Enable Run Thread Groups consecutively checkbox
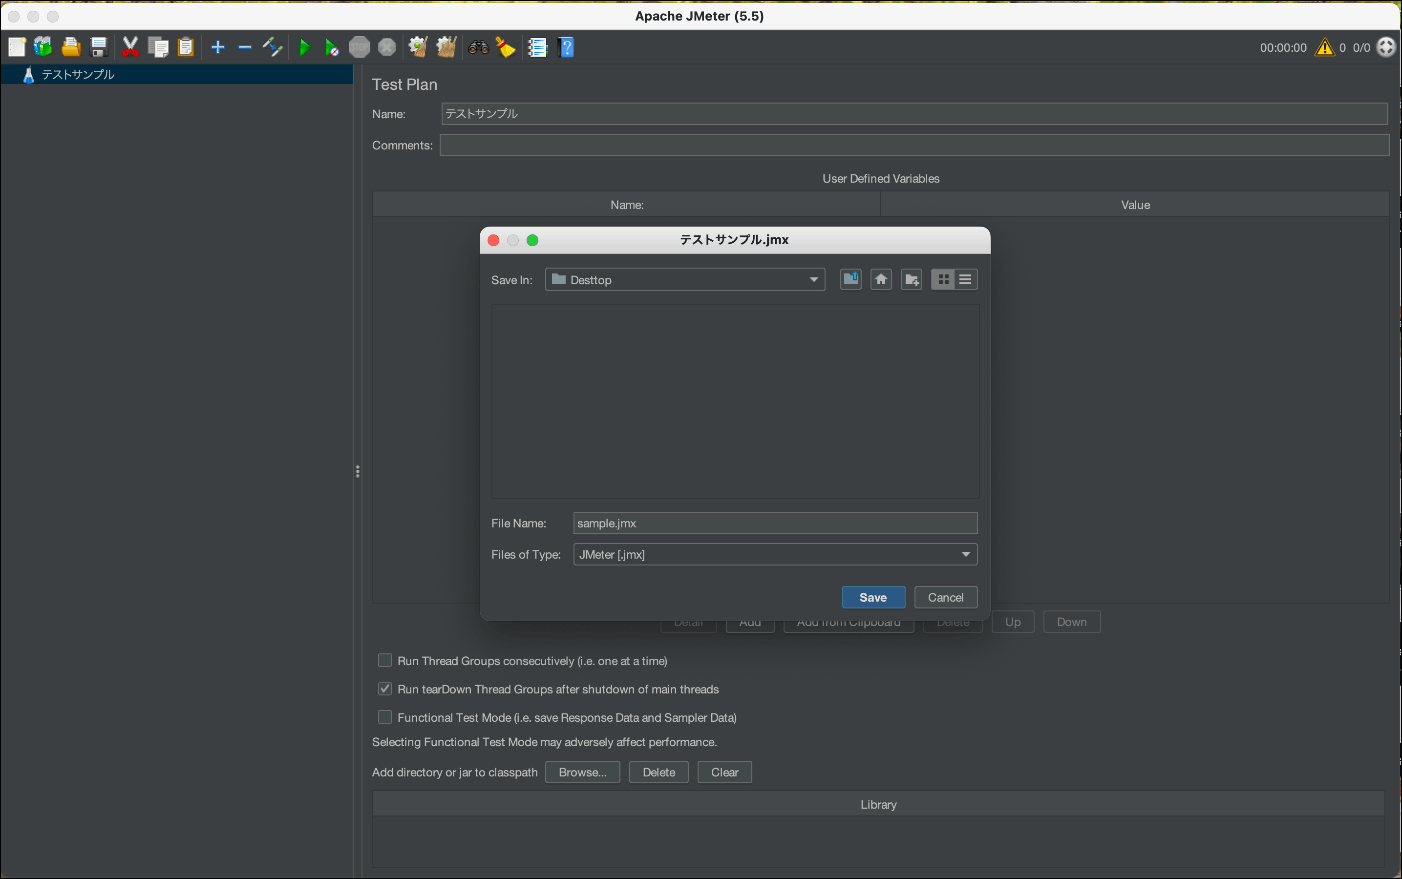This screenshot has height=879, width=1402. [x=385, y=661]
